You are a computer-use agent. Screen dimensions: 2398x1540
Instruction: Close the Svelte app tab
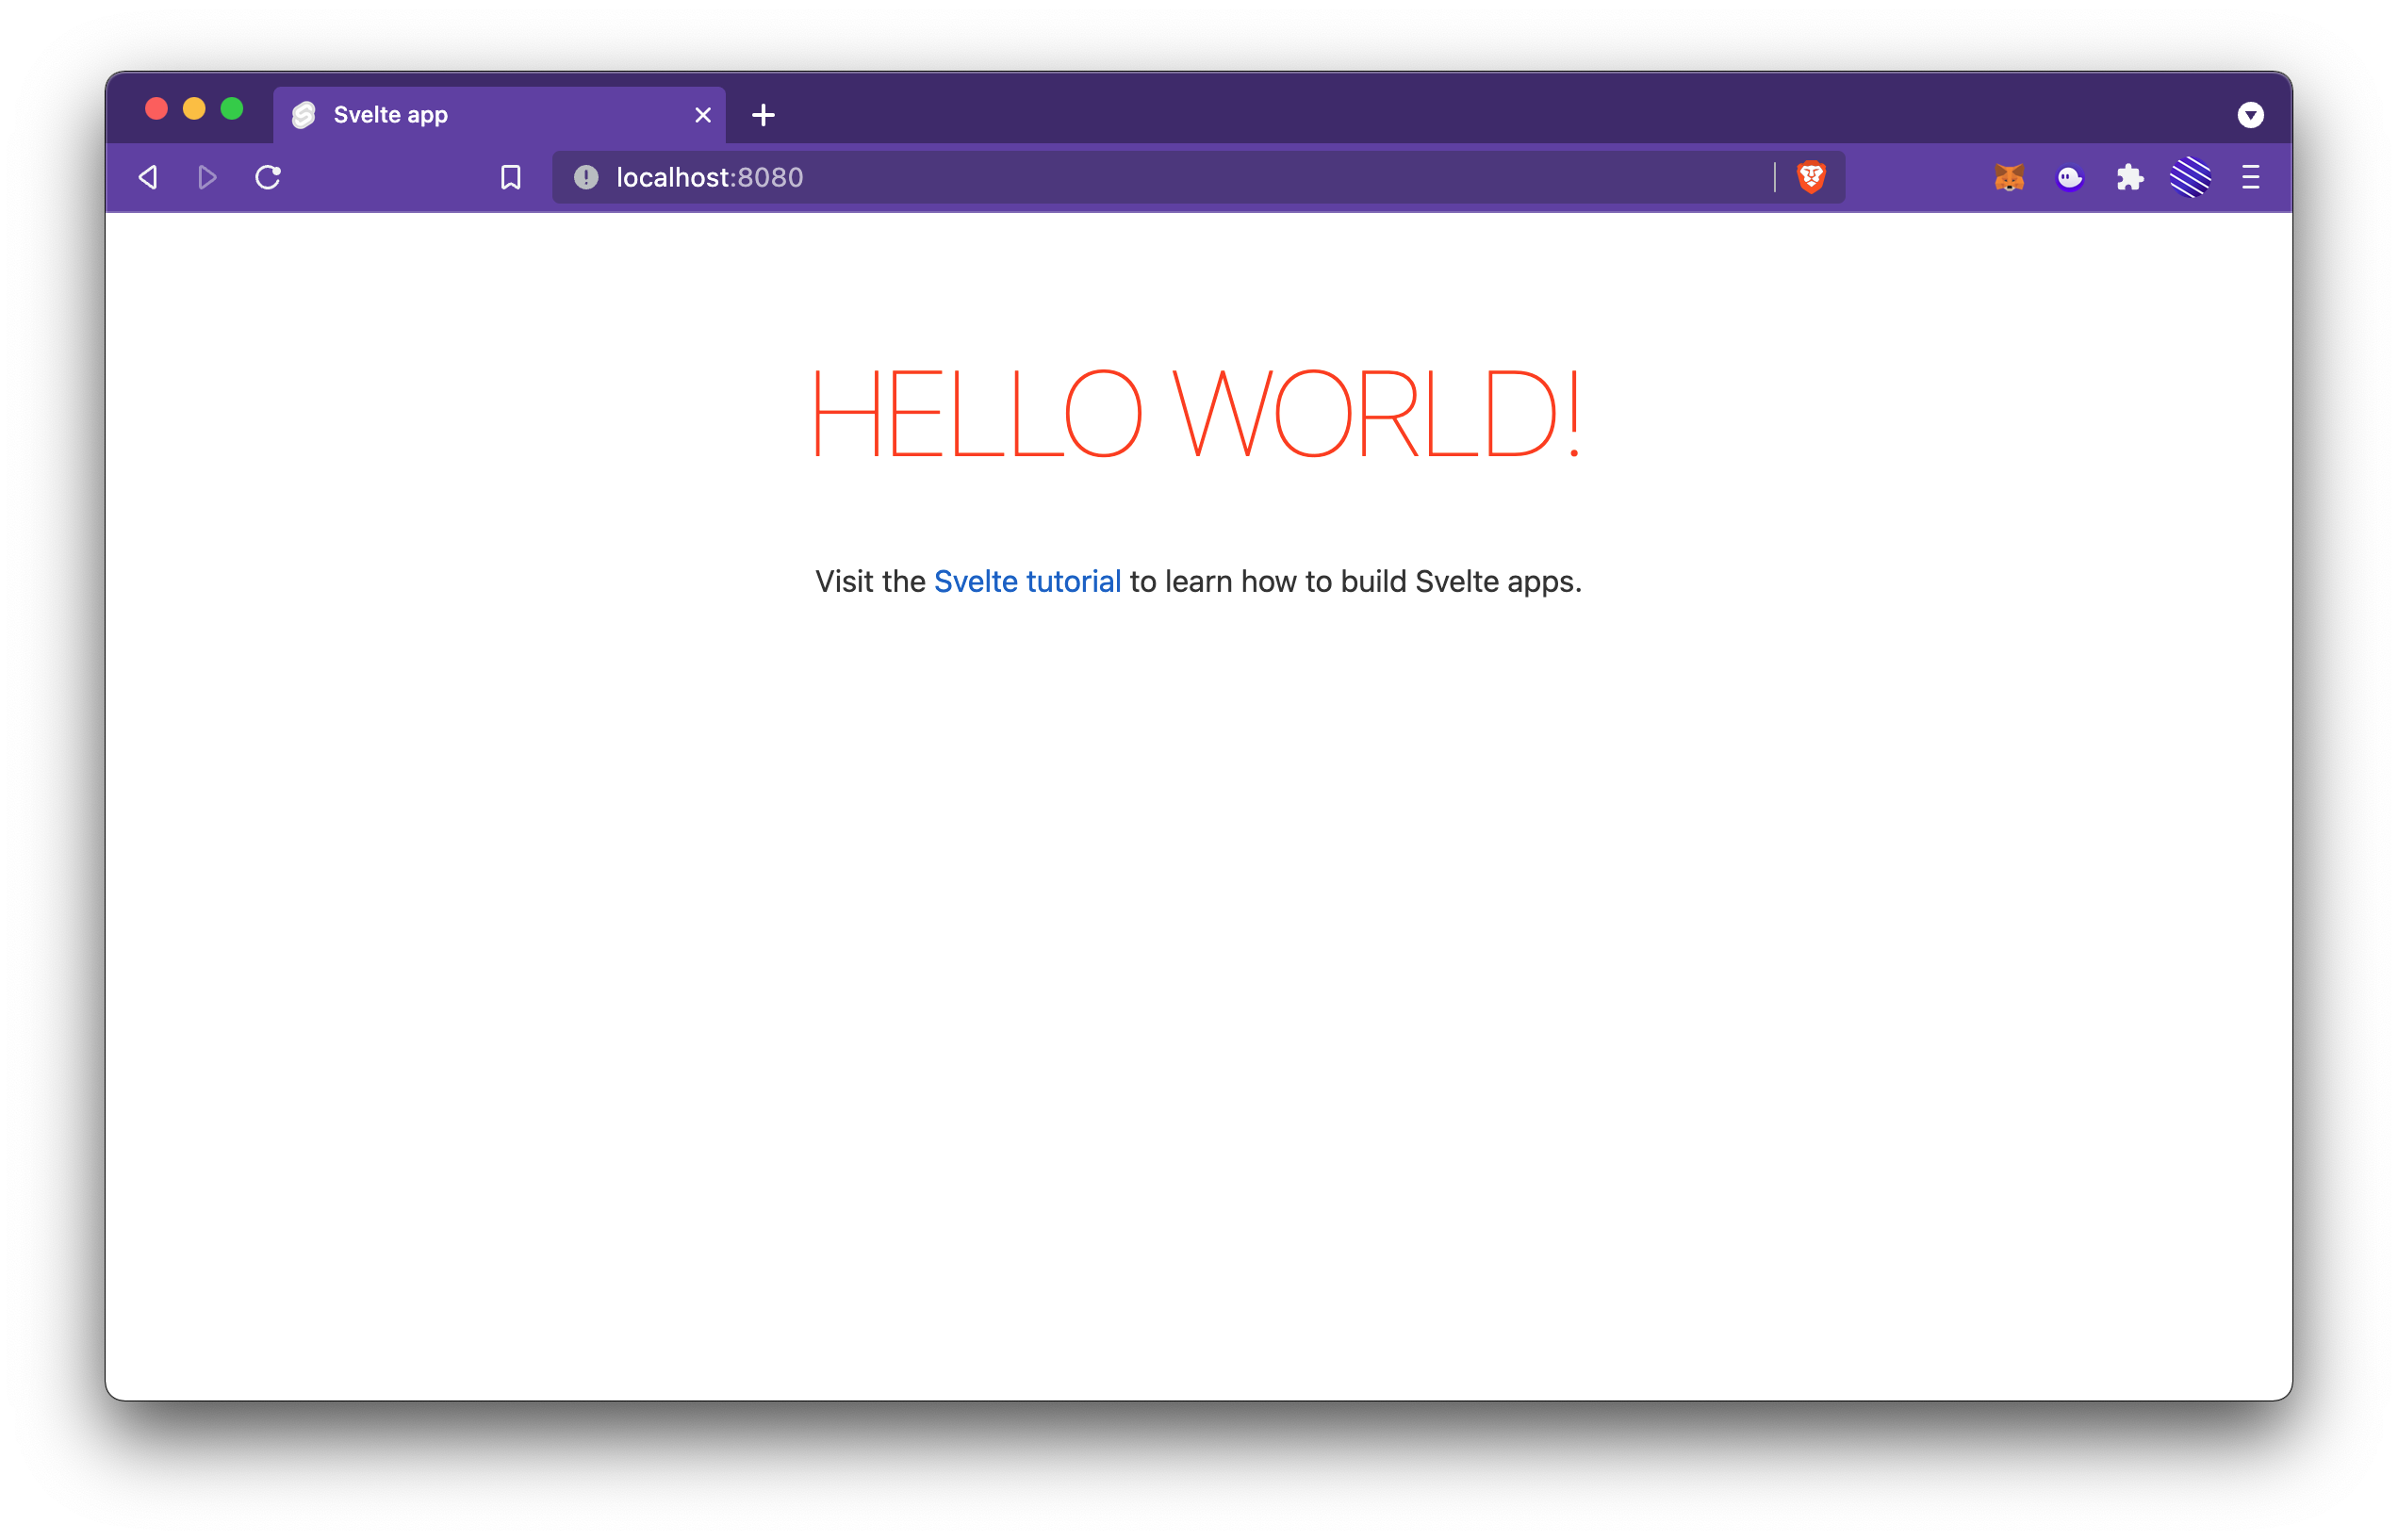click(703, 115)
